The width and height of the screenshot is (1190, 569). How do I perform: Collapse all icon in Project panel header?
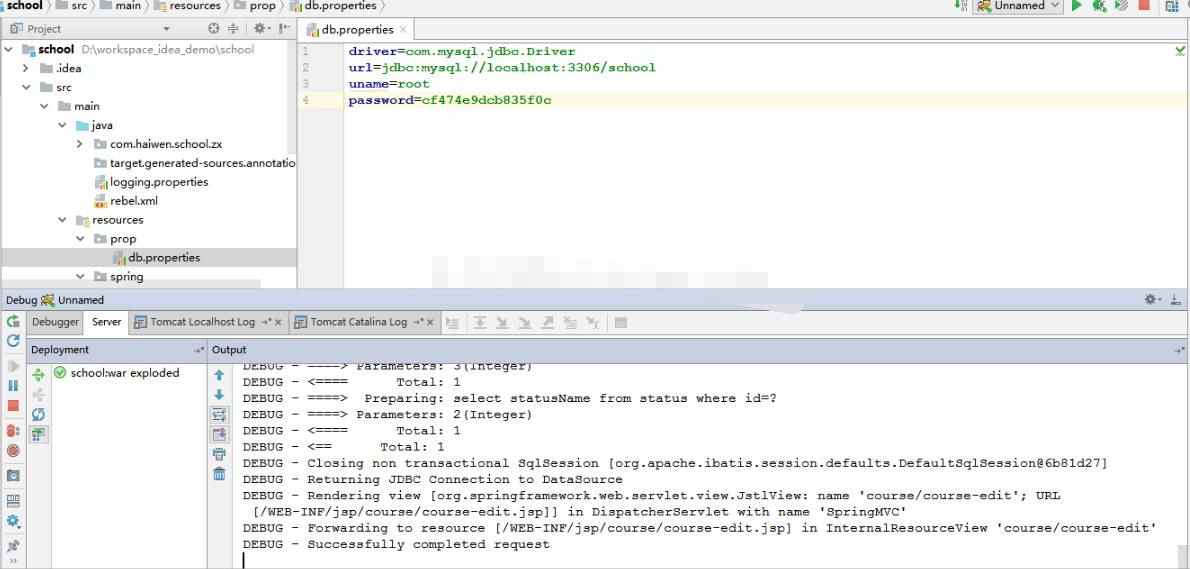click(233, 29)
